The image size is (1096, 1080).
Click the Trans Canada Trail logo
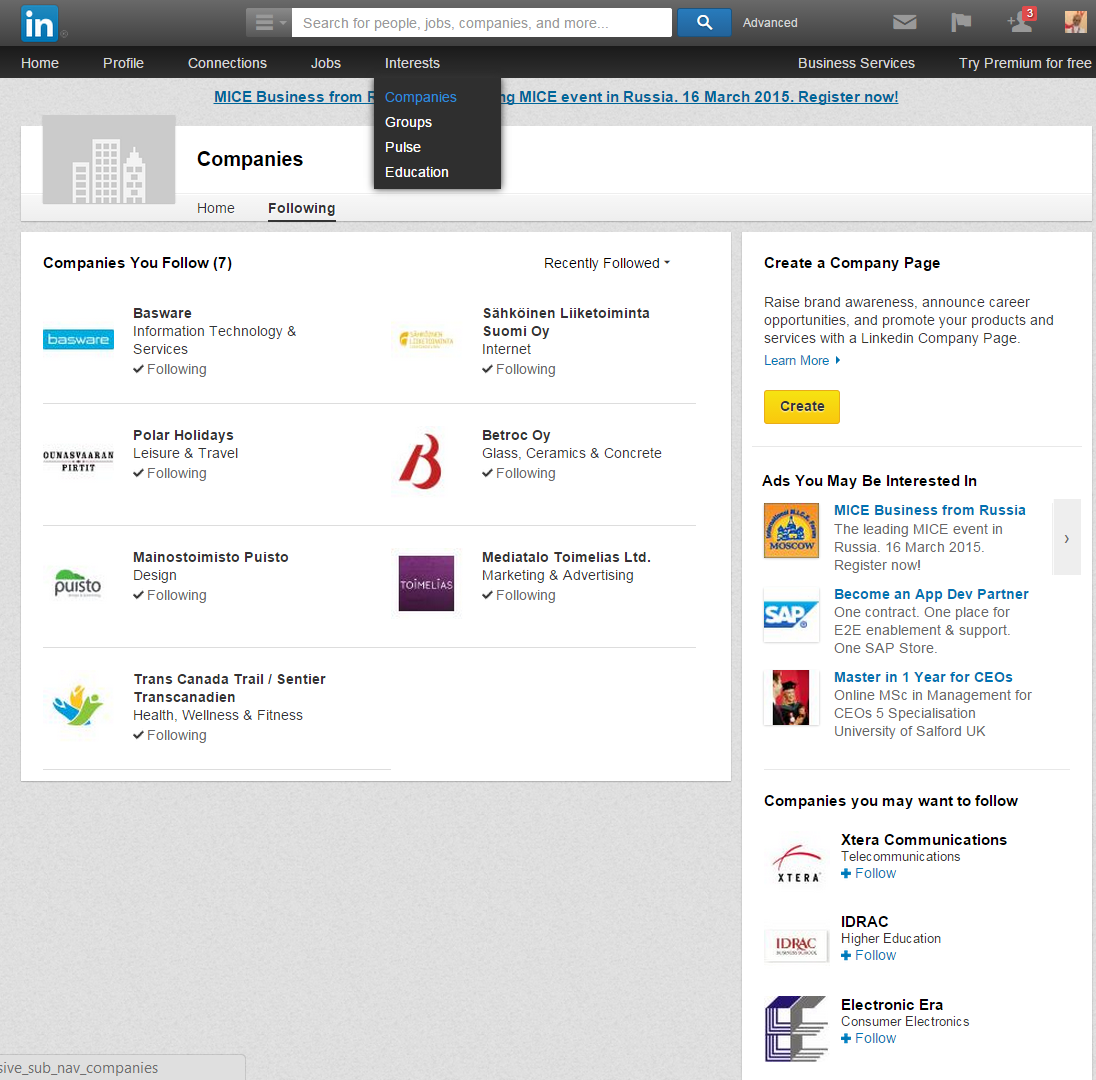(x=78, y=705)
